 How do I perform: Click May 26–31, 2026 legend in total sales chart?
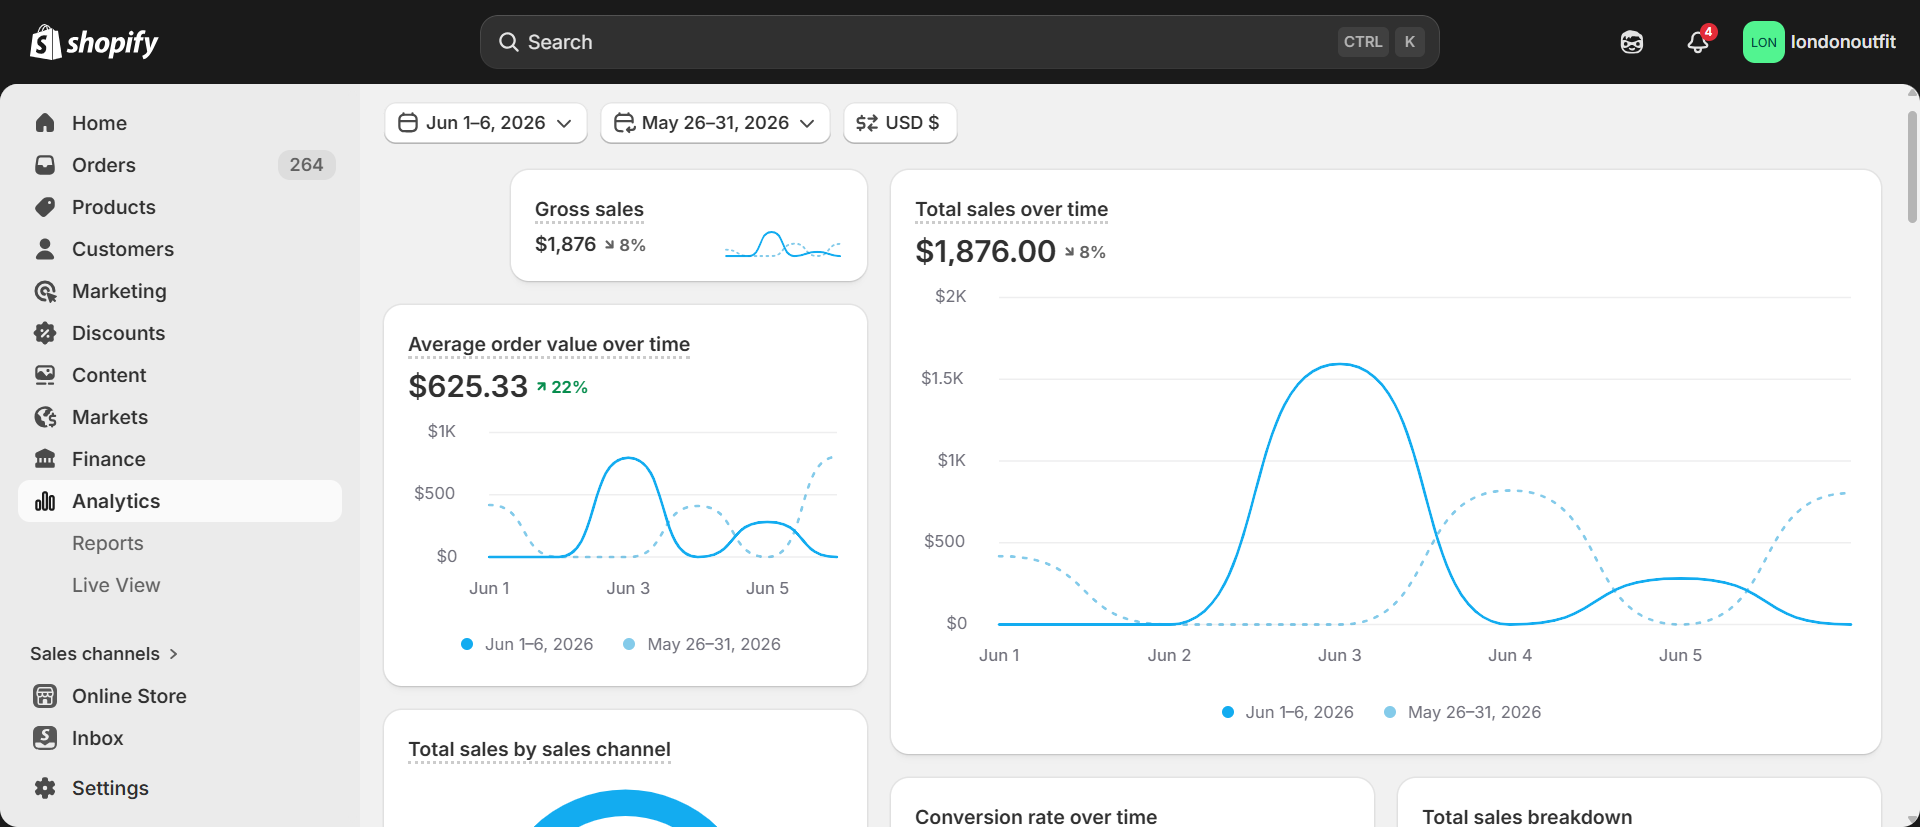tap(1462, 712)
